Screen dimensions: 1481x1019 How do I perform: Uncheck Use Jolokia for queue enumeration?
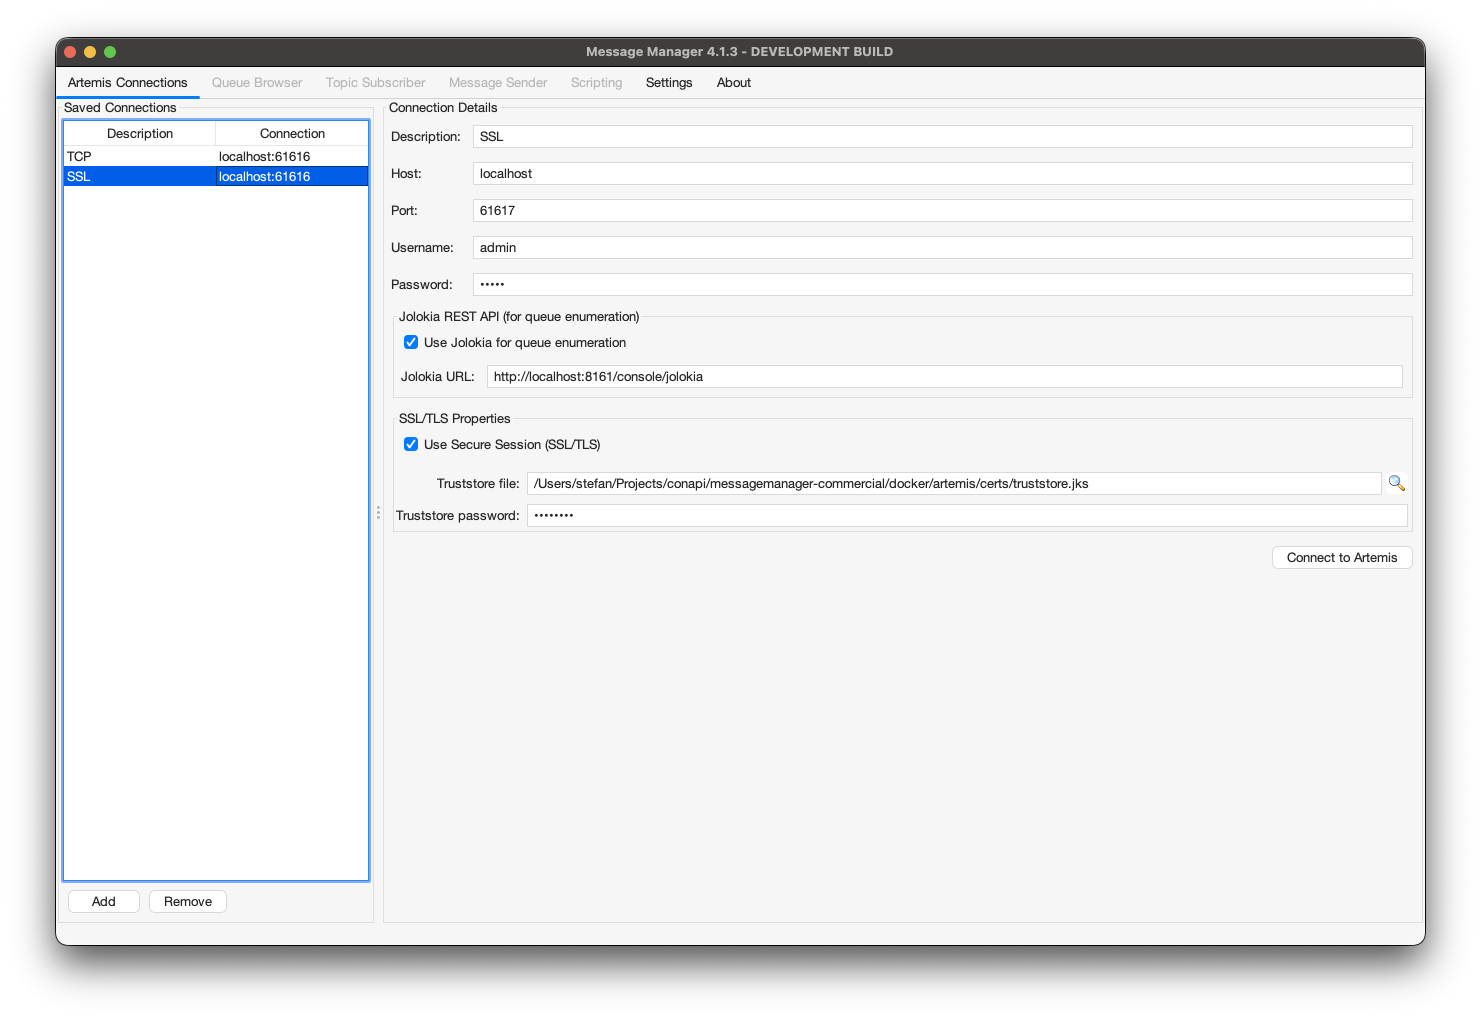point(411,342)
